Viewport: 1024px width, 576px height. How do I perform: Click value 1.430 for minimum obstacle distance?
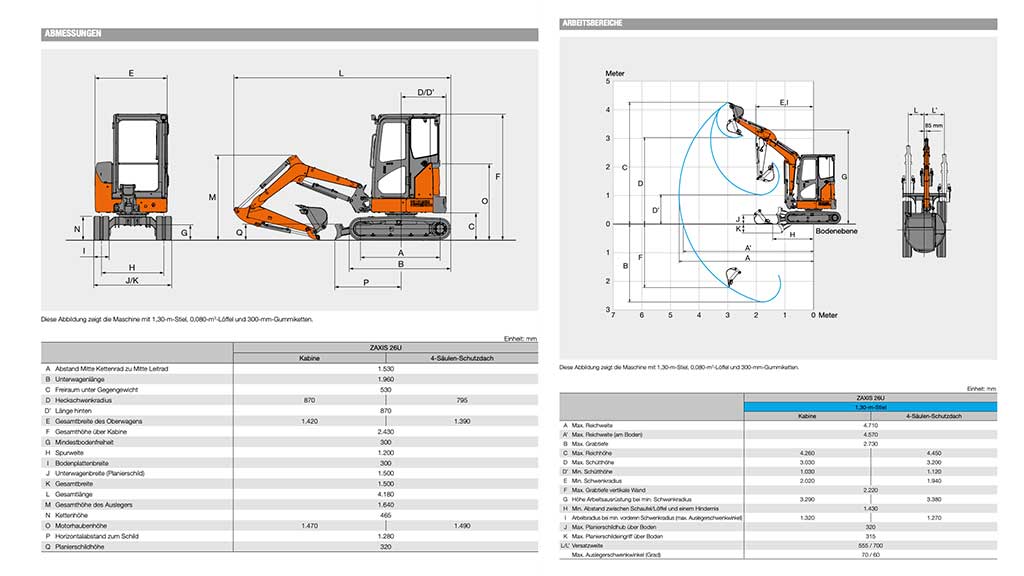tap(870, 508)
